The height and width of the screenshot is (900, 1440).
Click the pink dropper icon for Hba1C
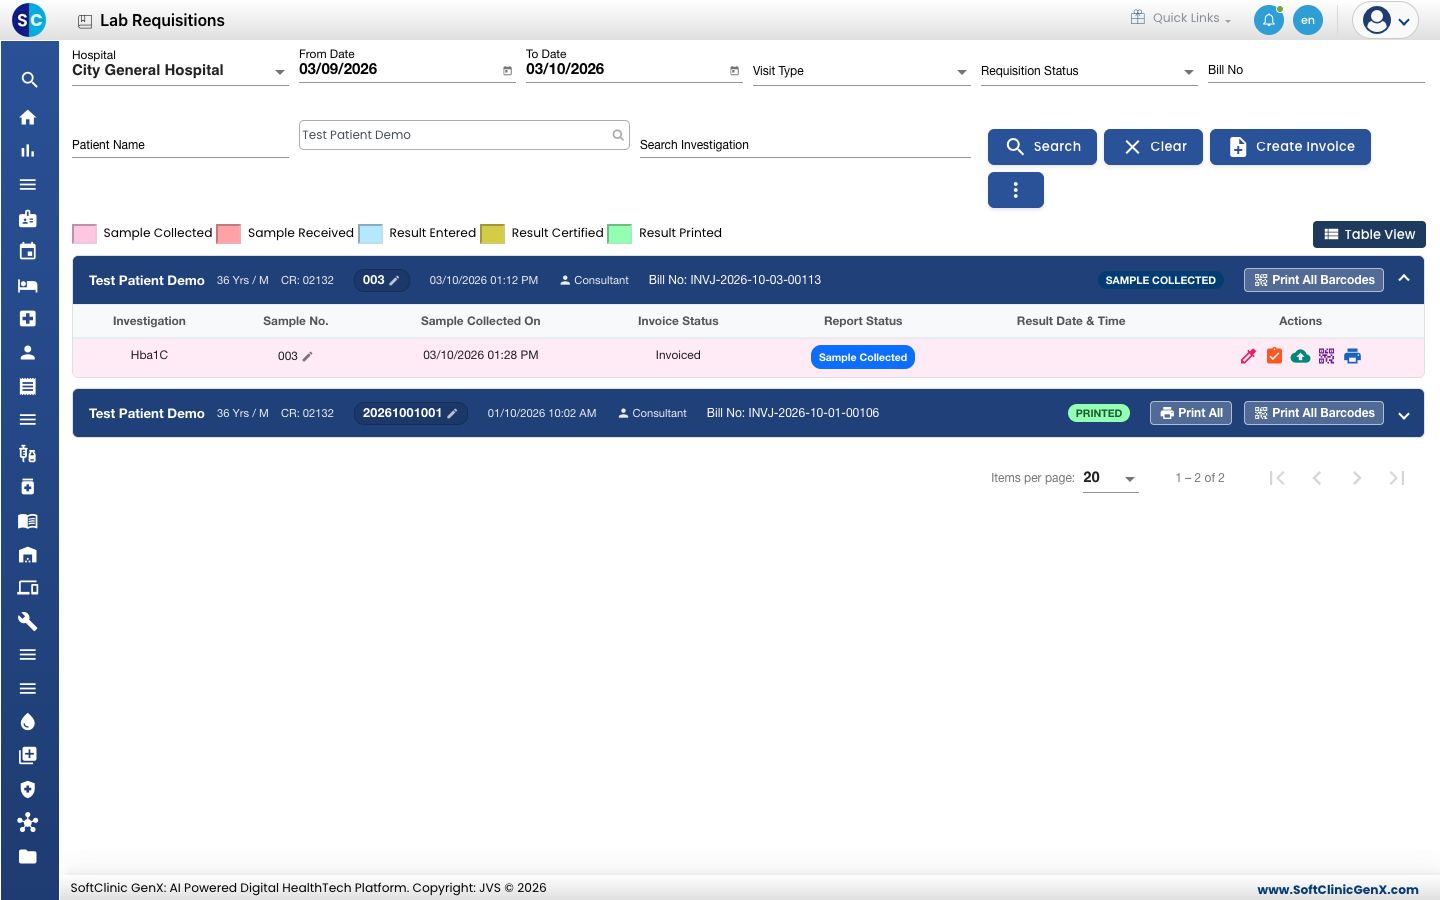click(1248, 356)
